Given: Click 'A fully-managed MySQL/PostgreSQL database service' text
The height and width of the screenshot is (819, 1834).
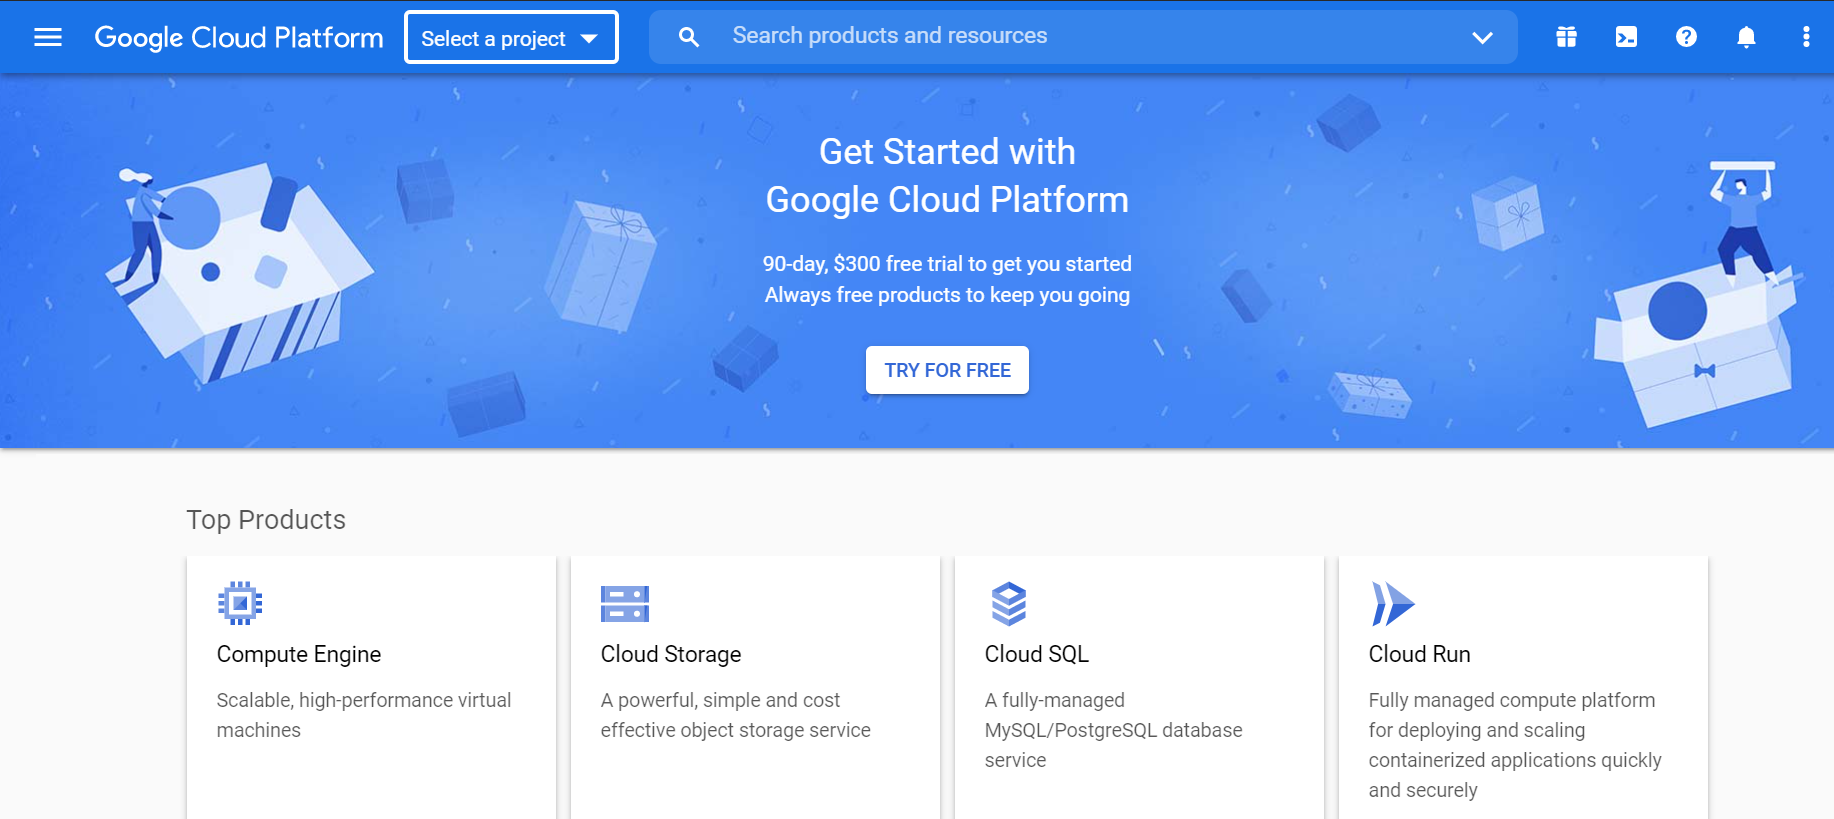Looking at the screenshot, I should 1114,730.
